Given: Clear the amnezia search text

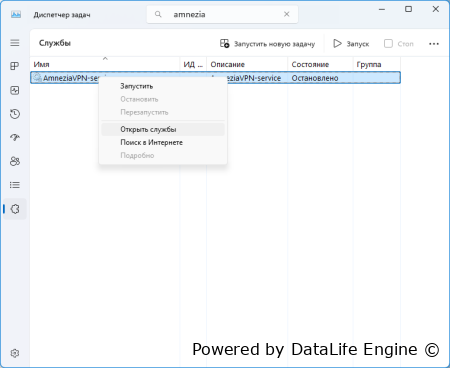Looking at the screenshot, I should pyautogui.click(x=287, y=14).
